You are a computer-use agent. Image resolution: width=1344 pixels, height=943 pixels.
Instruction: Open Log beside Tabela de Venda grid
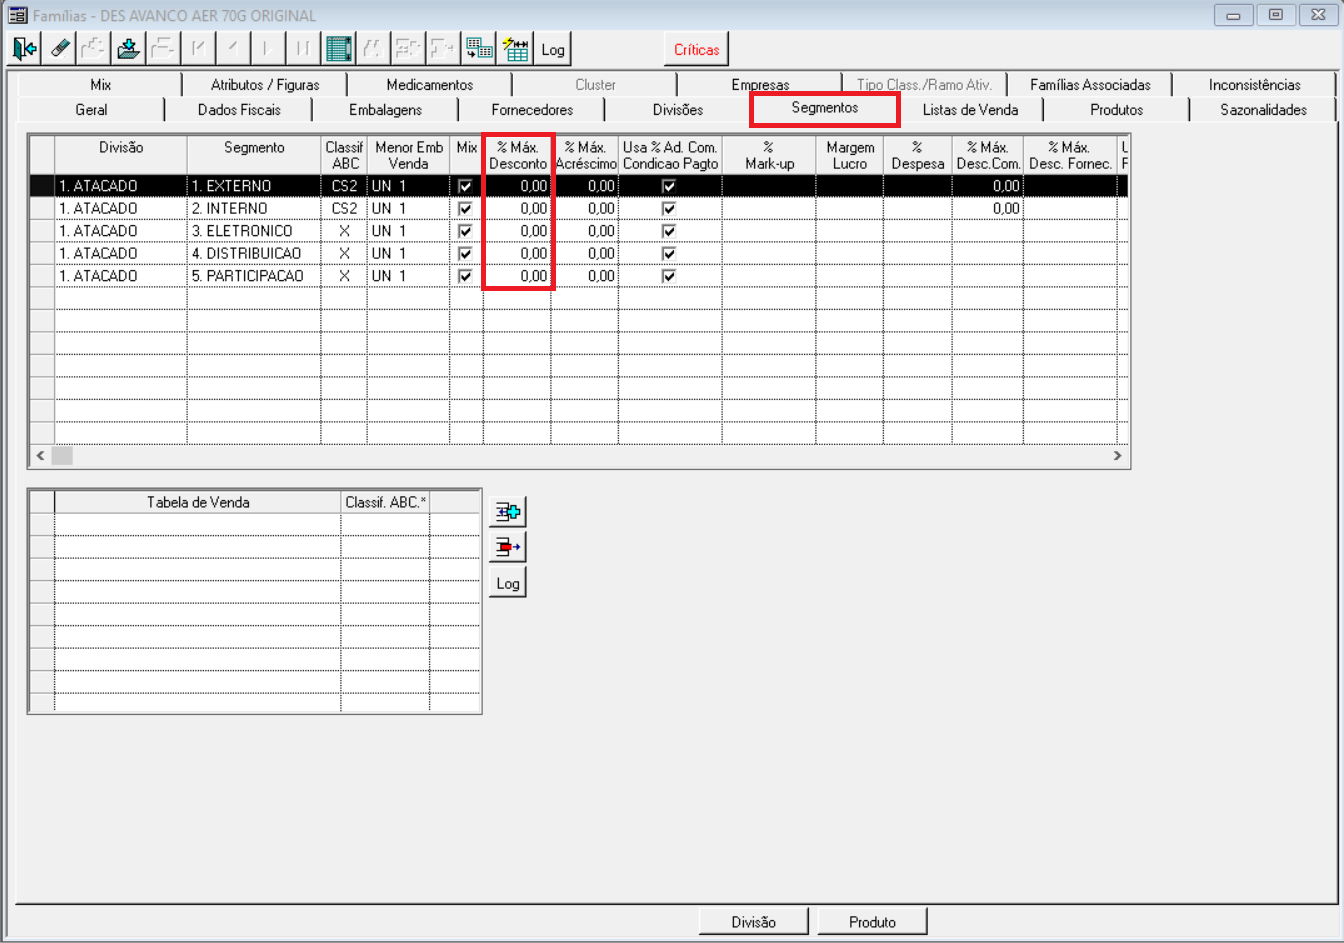[x=508, y=583]
